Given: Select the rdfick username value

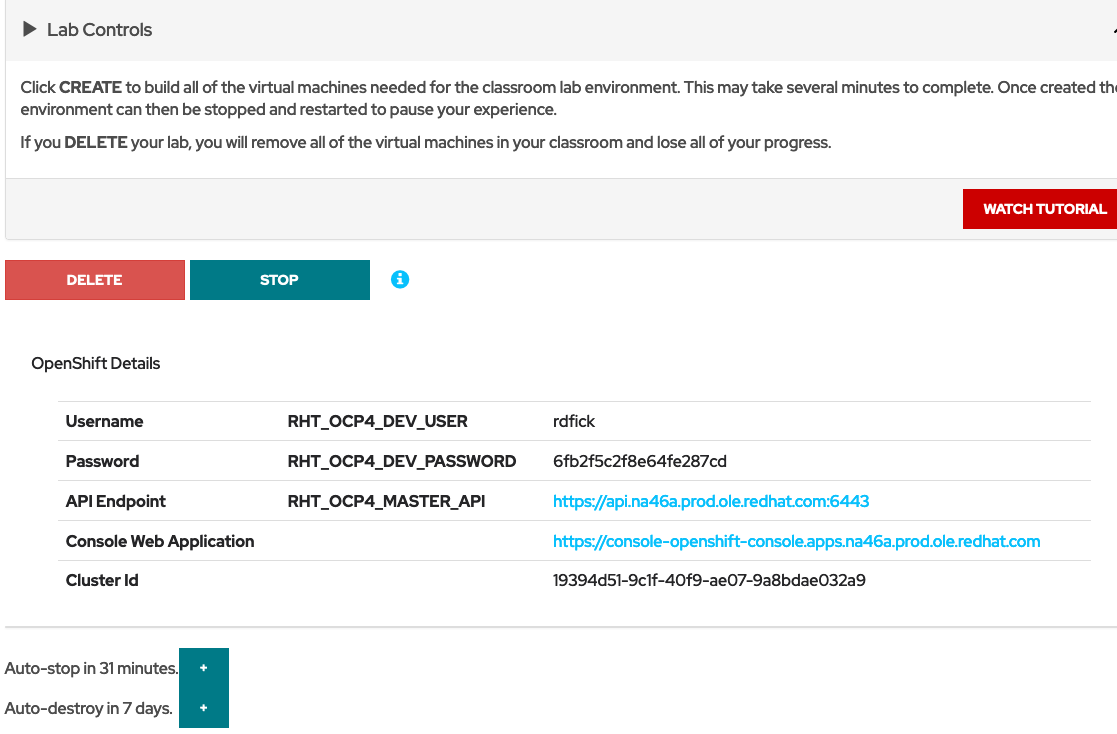Looking at the screenshot, I should click(x=574, y=421).
